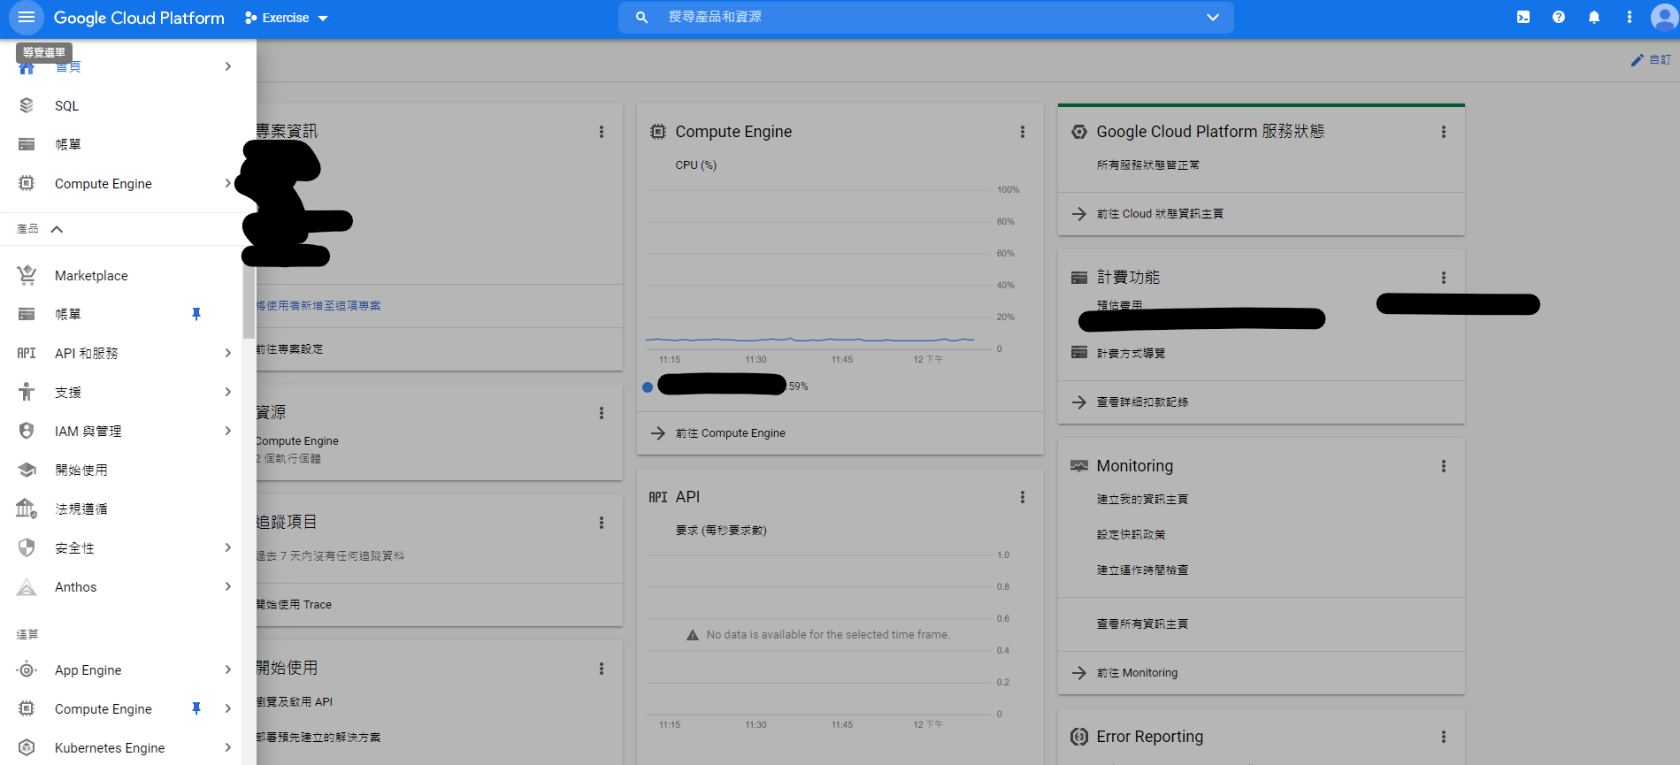The height and width of the screenshot is (765, 1680).
Task: Expand the Kubernetes Engine submenu arrow
Action: (228, 748)
